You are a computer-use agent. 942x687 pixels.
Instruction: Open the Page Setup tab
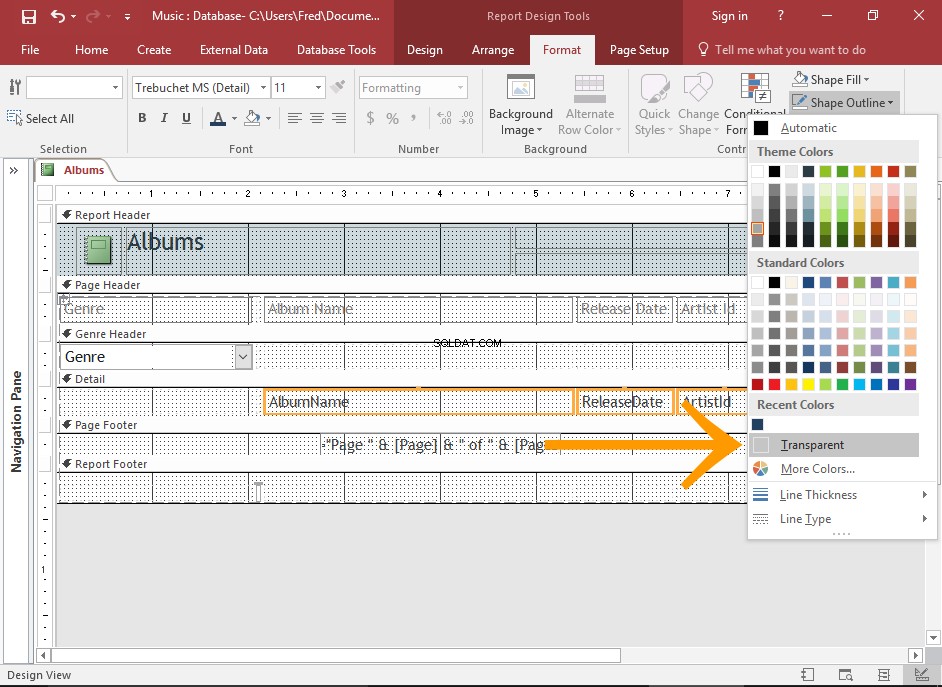[639, 50]
